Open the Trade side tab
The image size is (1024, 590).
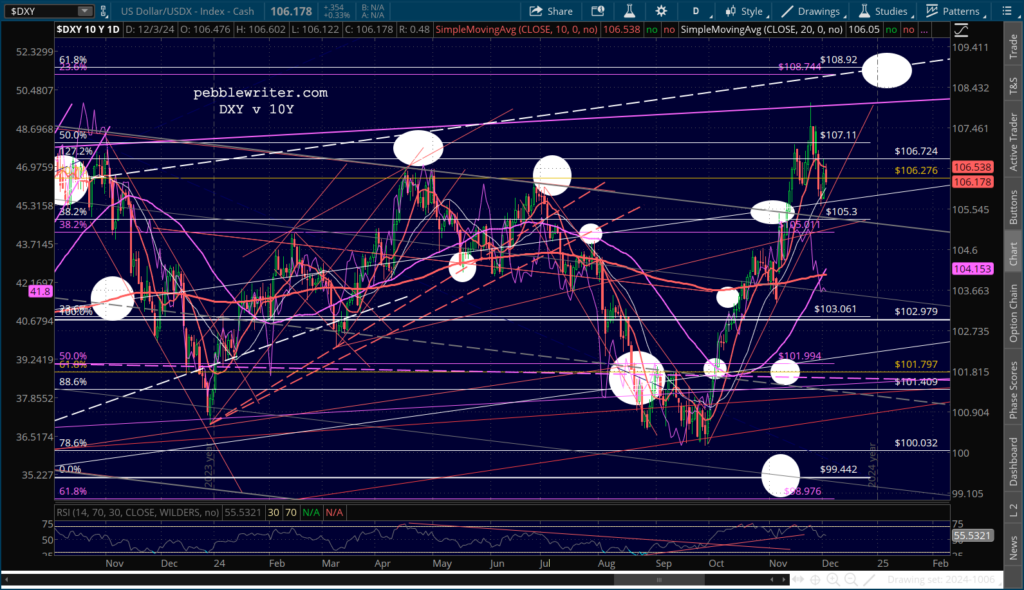[1013, 46]
